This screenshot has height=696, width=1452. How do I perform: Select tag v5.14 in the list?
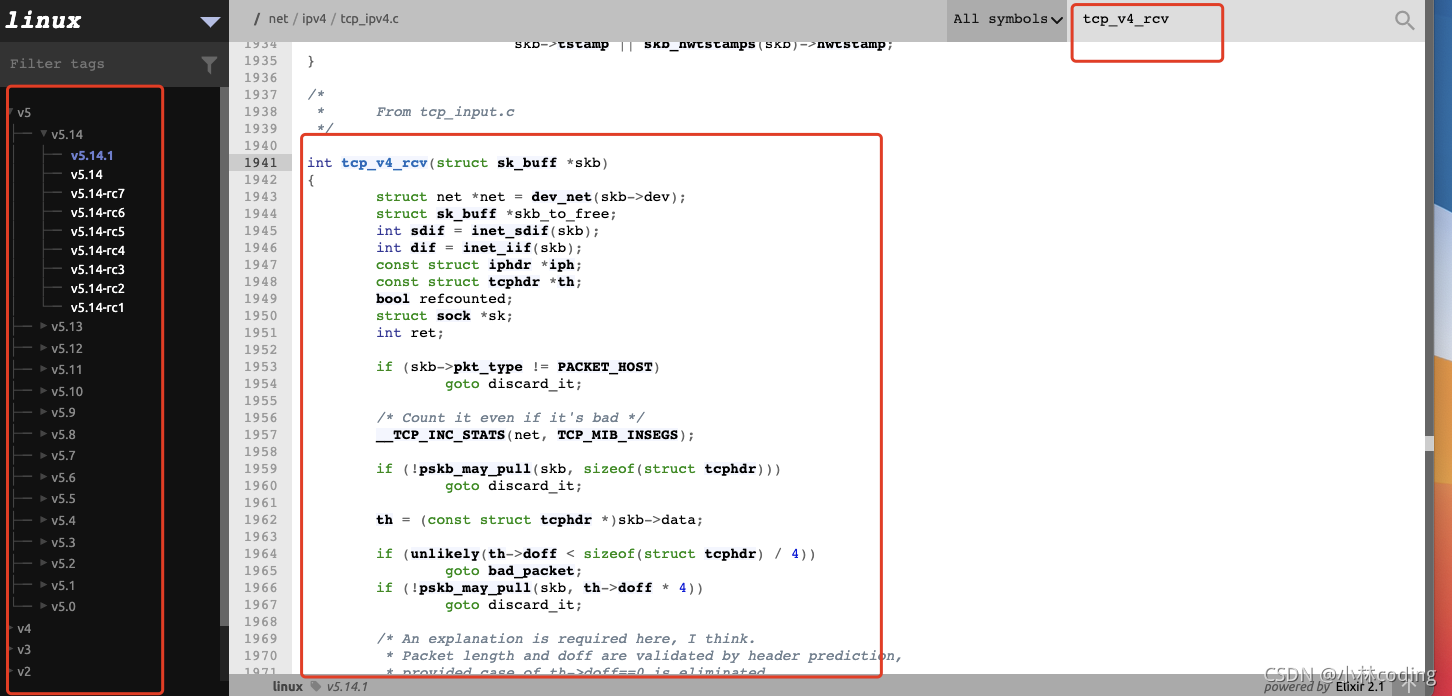click(87, 175)
